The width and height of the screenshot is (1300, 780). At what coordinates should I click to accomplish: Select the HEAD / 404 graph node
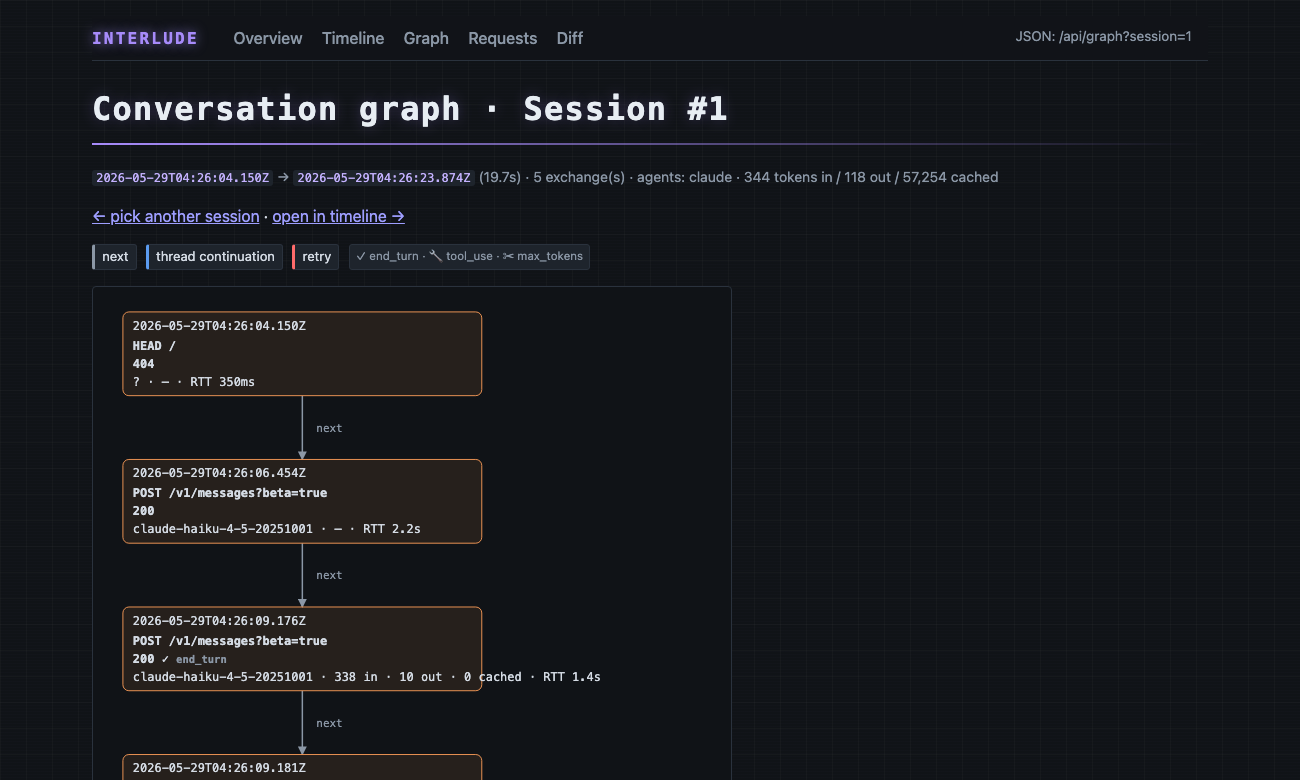click(x=302, y=354)
